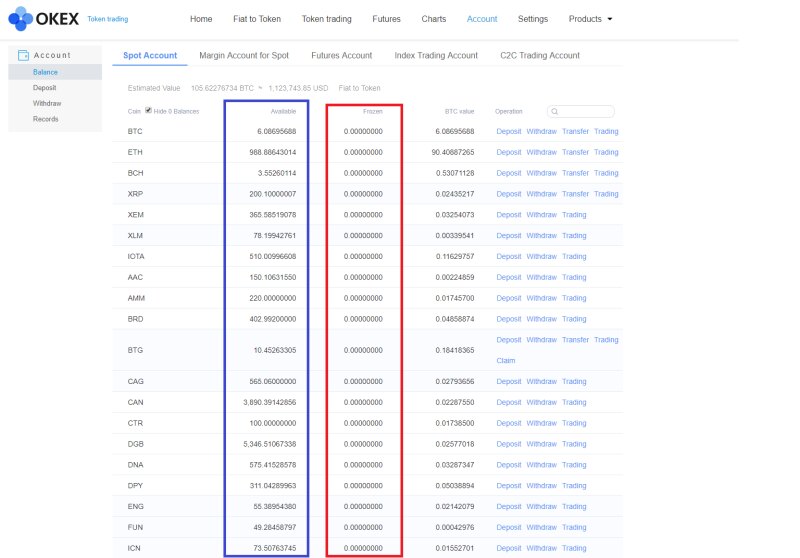Click into the coin search input field
The height and width of the screenshot is (558, 800).
[585, 111]
